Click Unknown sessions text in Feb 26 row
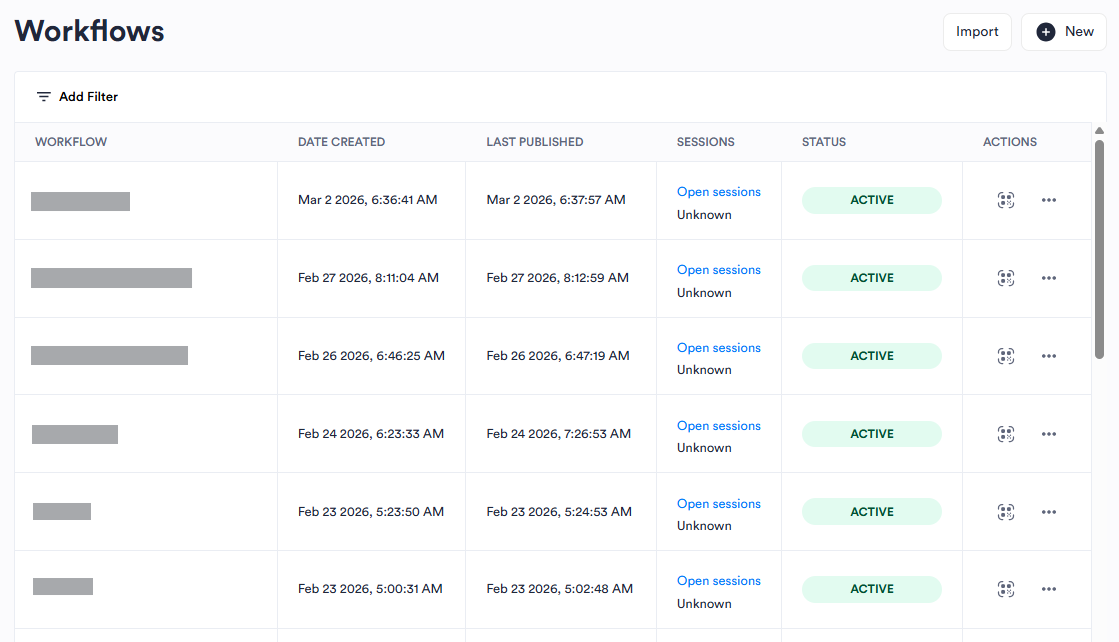The width and height of the screenshot is (1119, 642). pos(704,370)
